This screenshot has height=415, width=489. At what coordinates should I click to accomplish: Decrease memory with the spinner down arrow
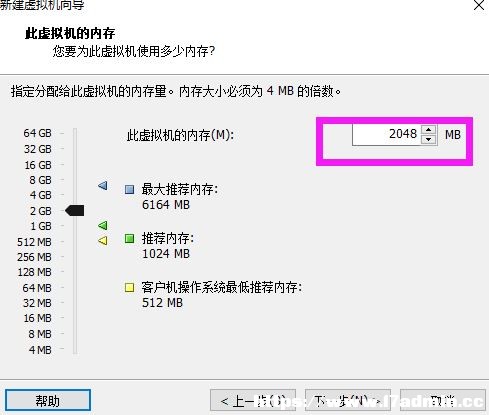click(x=429, y=139)
